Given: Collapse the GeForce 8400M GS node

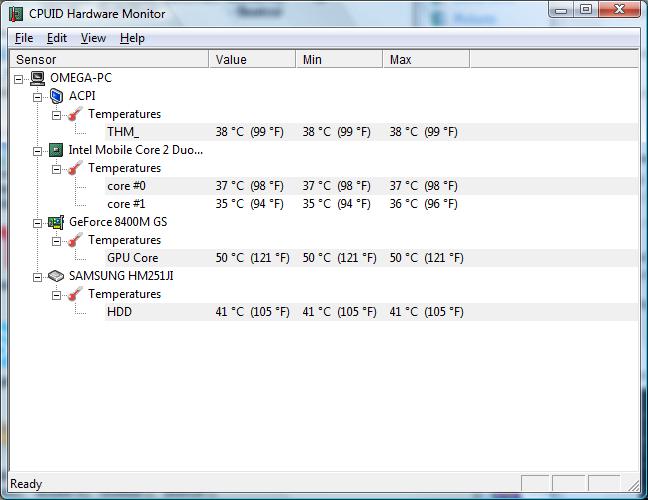Looking at the screenshot, I should coord(37,223).
